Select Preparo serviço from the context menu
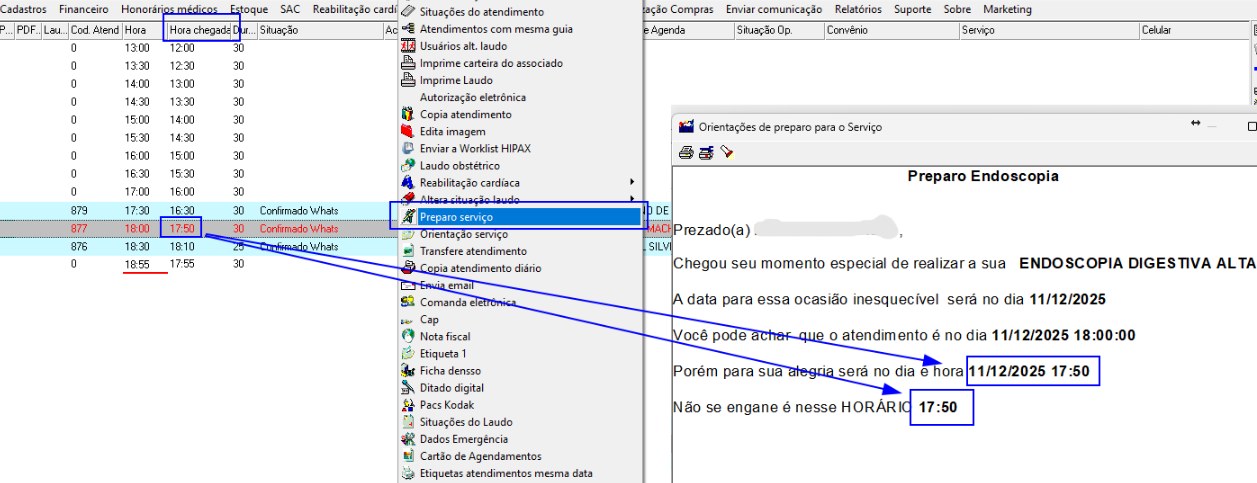Viewport: 1257px width, 483px height. coord(456,217)
